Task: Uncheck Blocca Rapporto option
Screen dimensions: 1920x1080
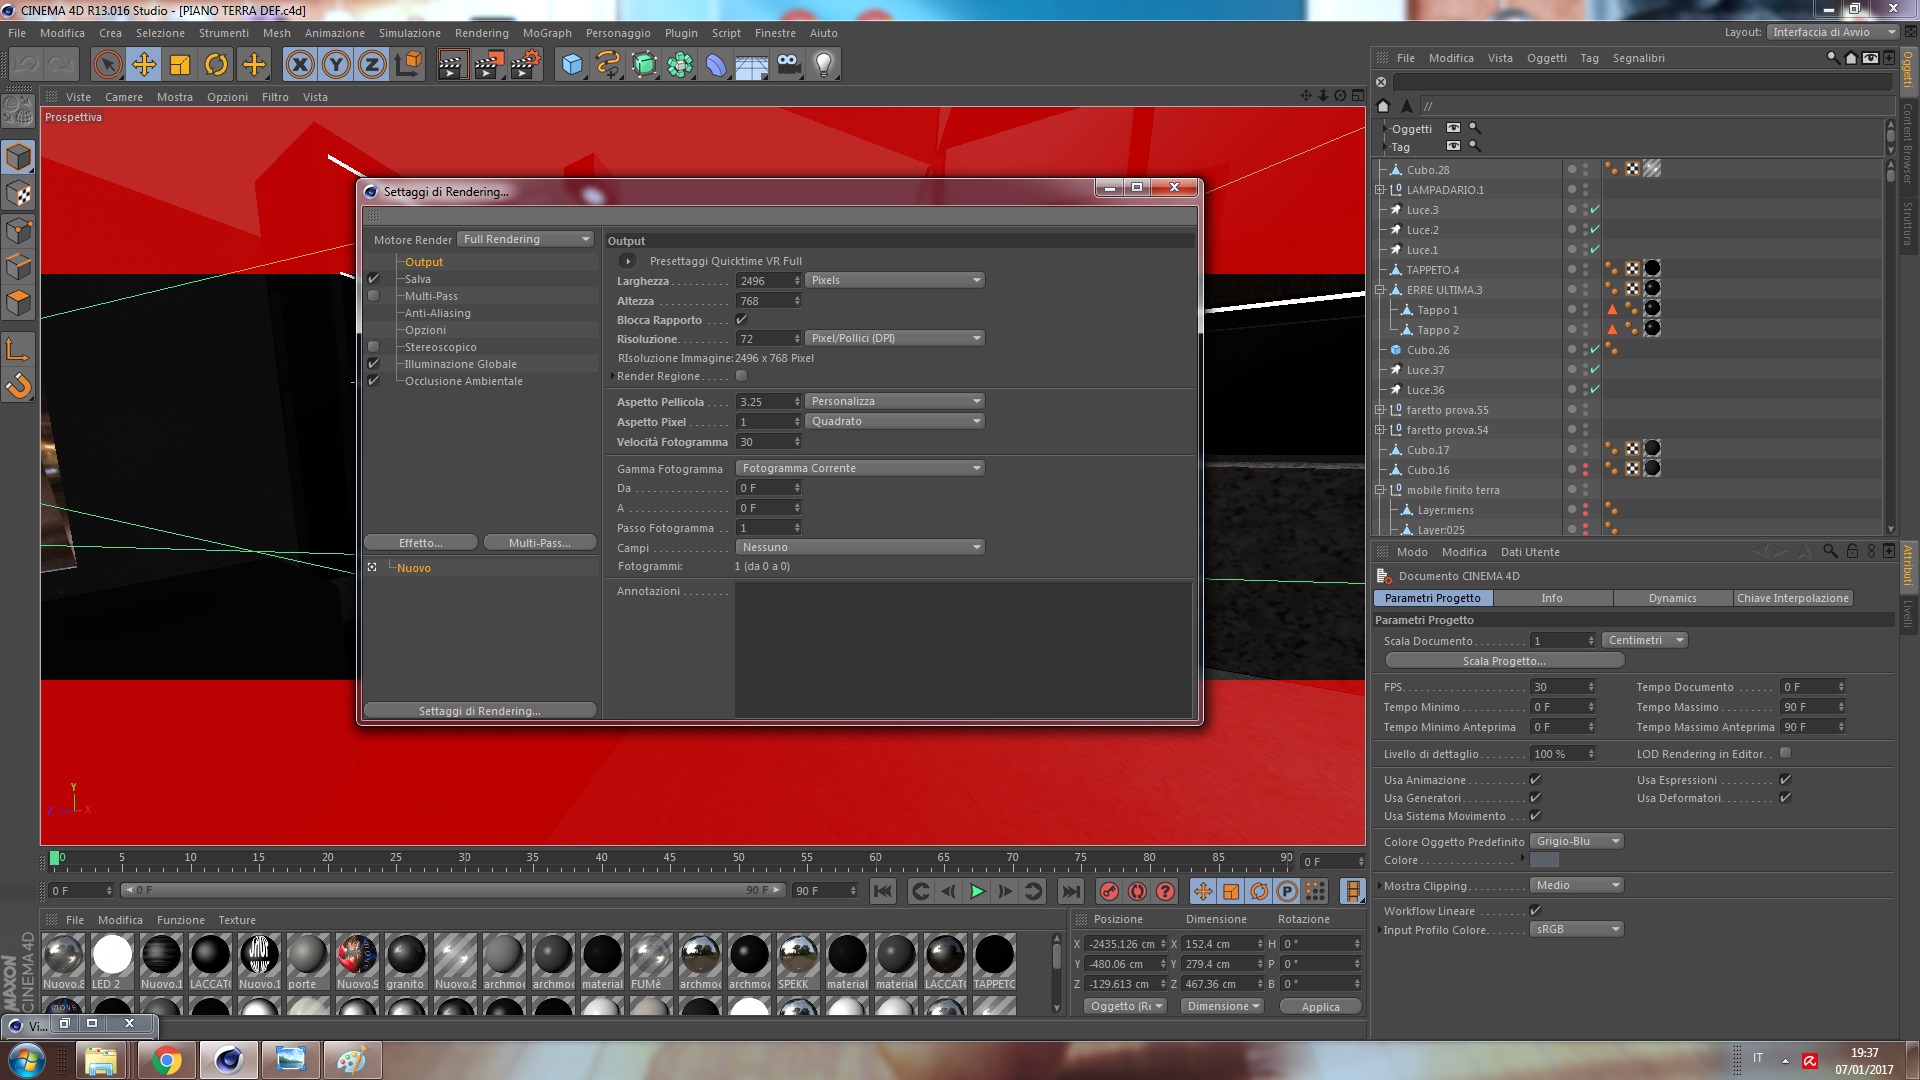Action: click(742, 320)
